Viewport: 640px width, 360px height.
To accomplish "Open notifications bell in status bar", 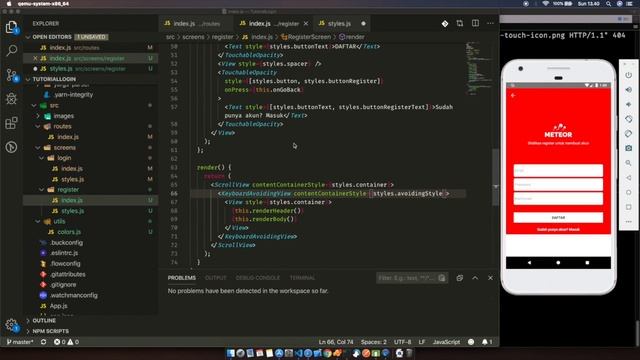I will coord(487,342).
